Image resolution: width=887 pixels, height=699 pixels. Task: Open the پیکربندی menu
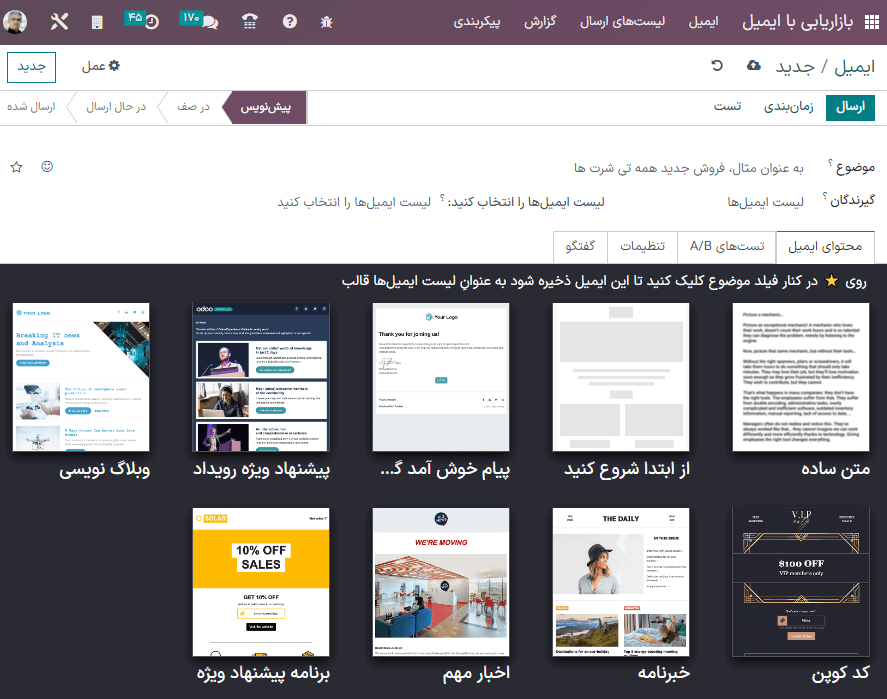pyautogui.click(x=477, y=20)
